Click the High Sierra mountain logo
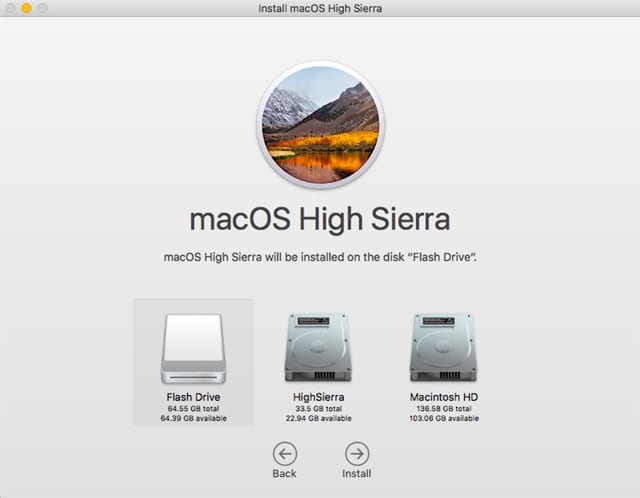This screenshot has height=498, width=640. pos(320,125)
